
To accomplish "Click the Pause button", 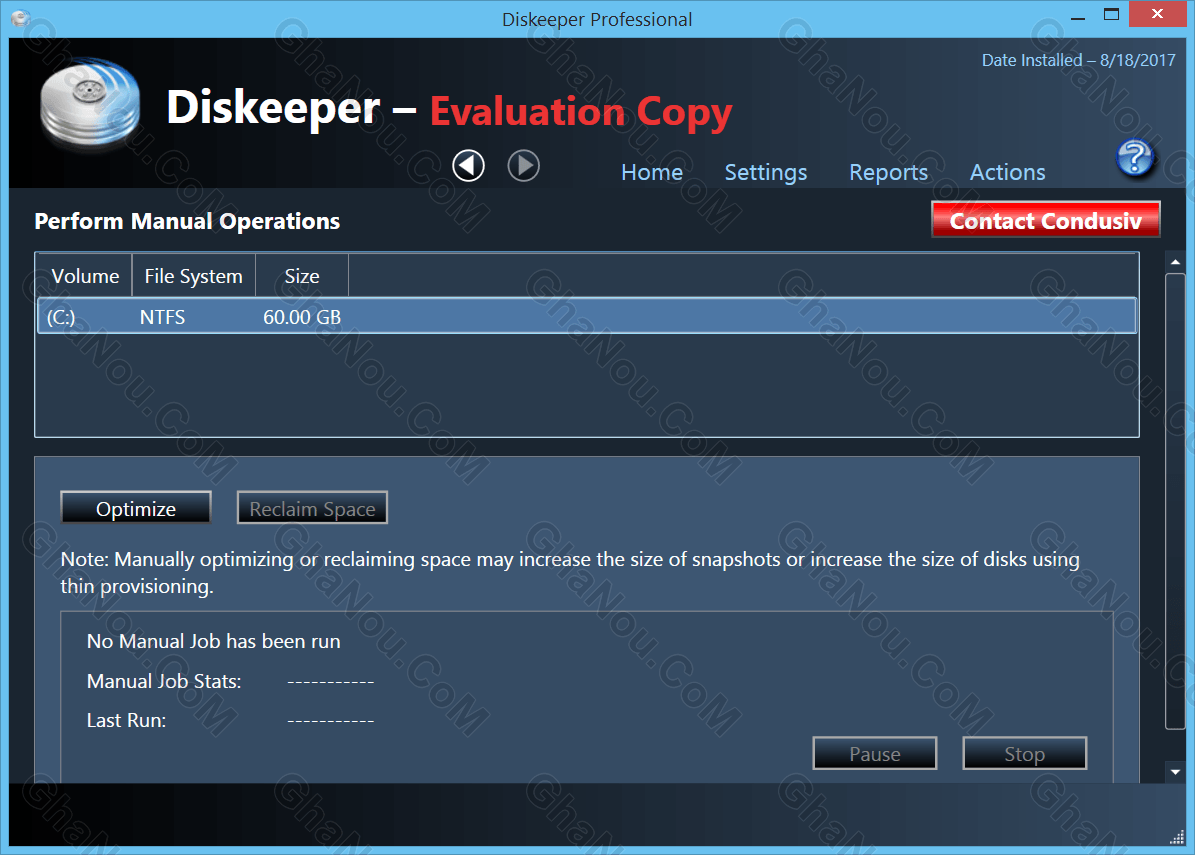I will tap(875, 754).
